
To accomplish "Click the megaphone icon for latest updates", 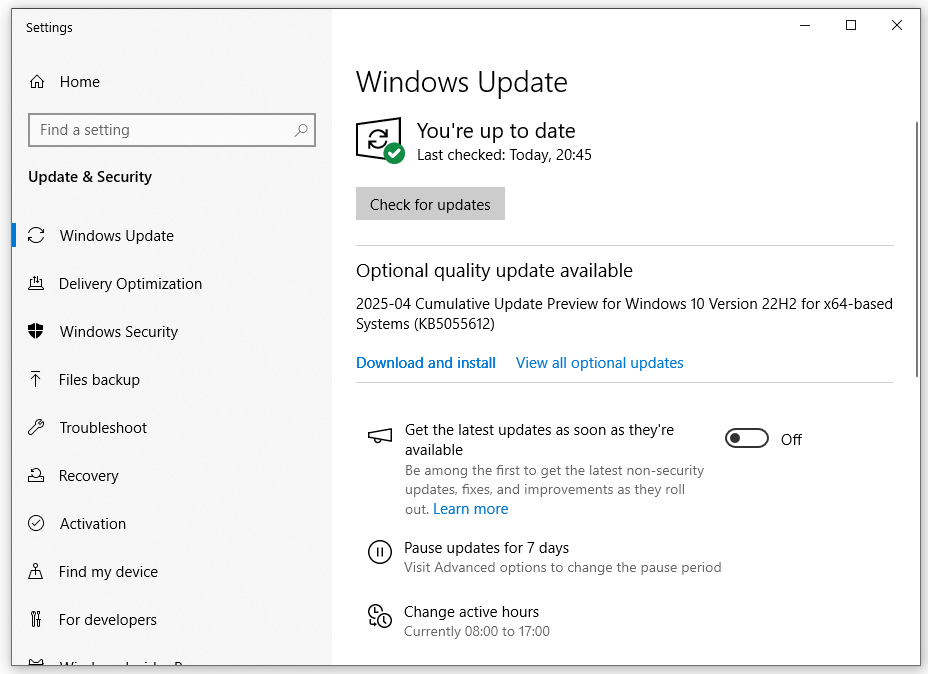I will tap(380, 436).
